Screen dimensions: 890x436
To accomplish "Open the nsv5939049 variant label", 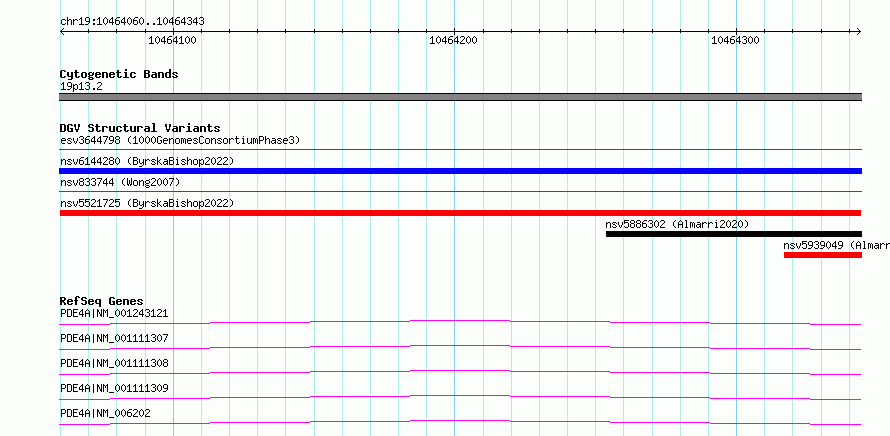I will (837, 245).
